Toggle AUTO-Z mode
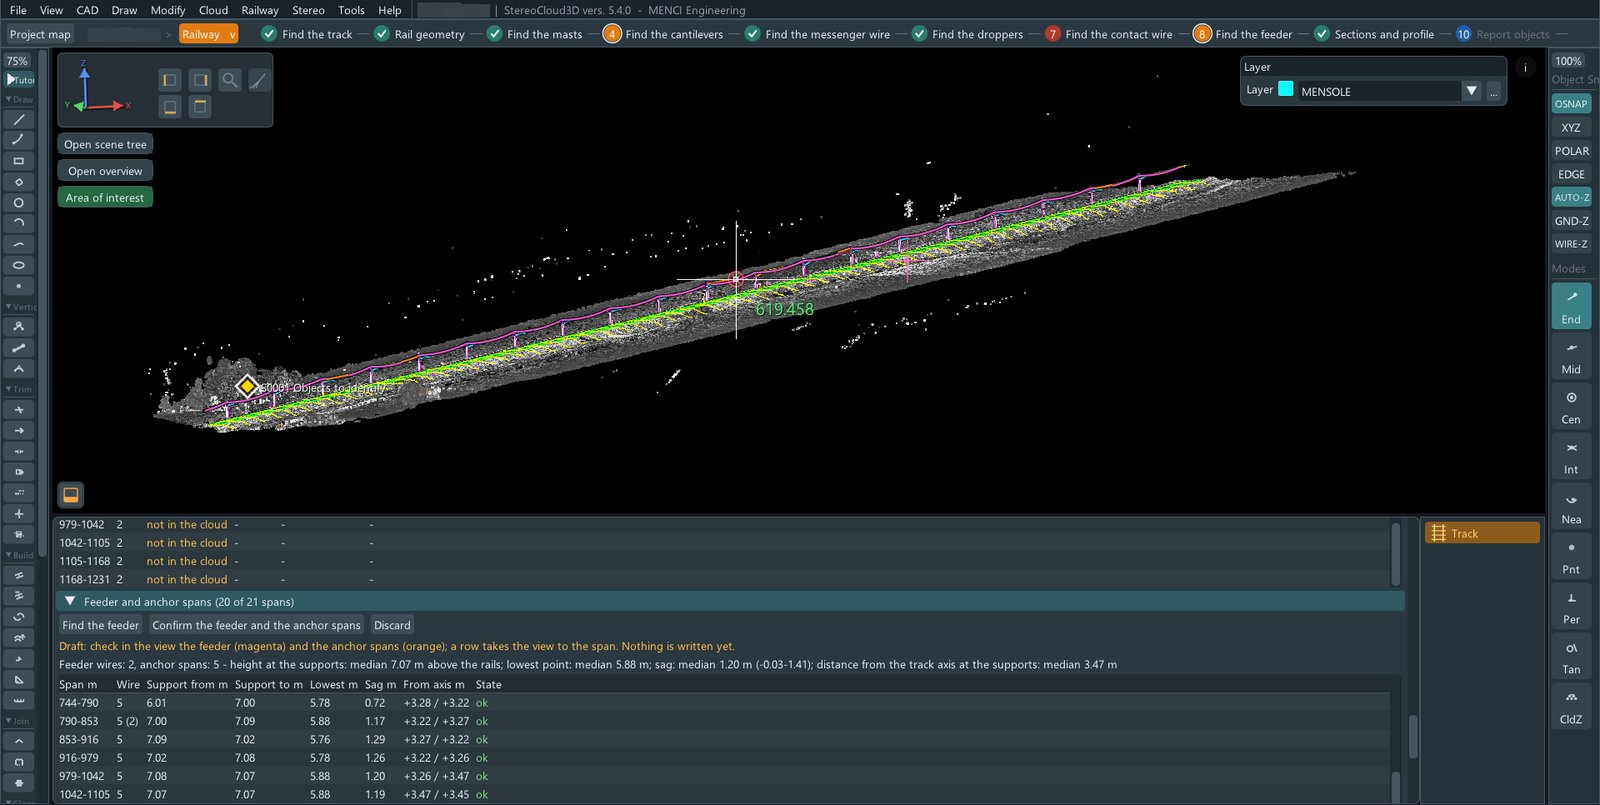This screenshot has height=805, width=1600. pos(1571,198)
